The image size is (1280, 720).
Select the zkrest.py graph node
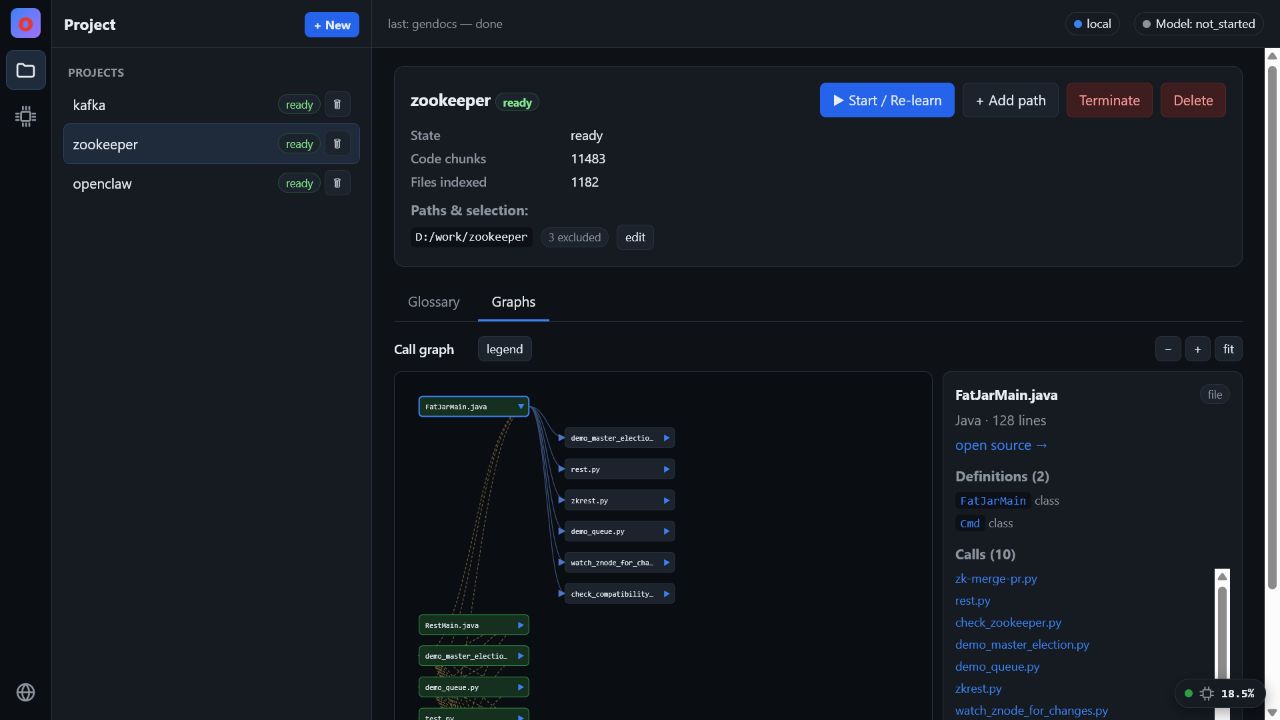coord(619,500)
